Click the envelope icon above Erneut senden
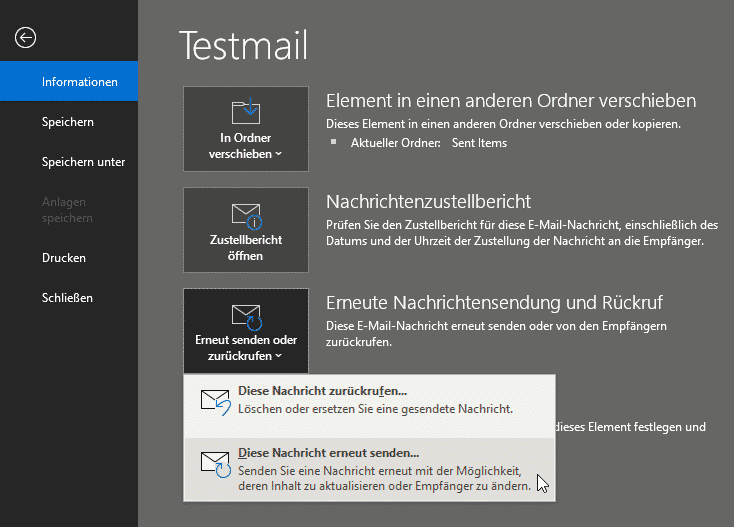 (x=246, y=317)
